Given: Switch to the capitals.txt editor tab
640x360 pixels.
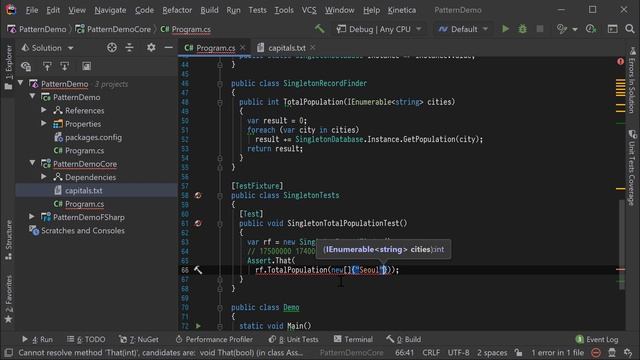Looking at the screenshot, I should (287, 48).
